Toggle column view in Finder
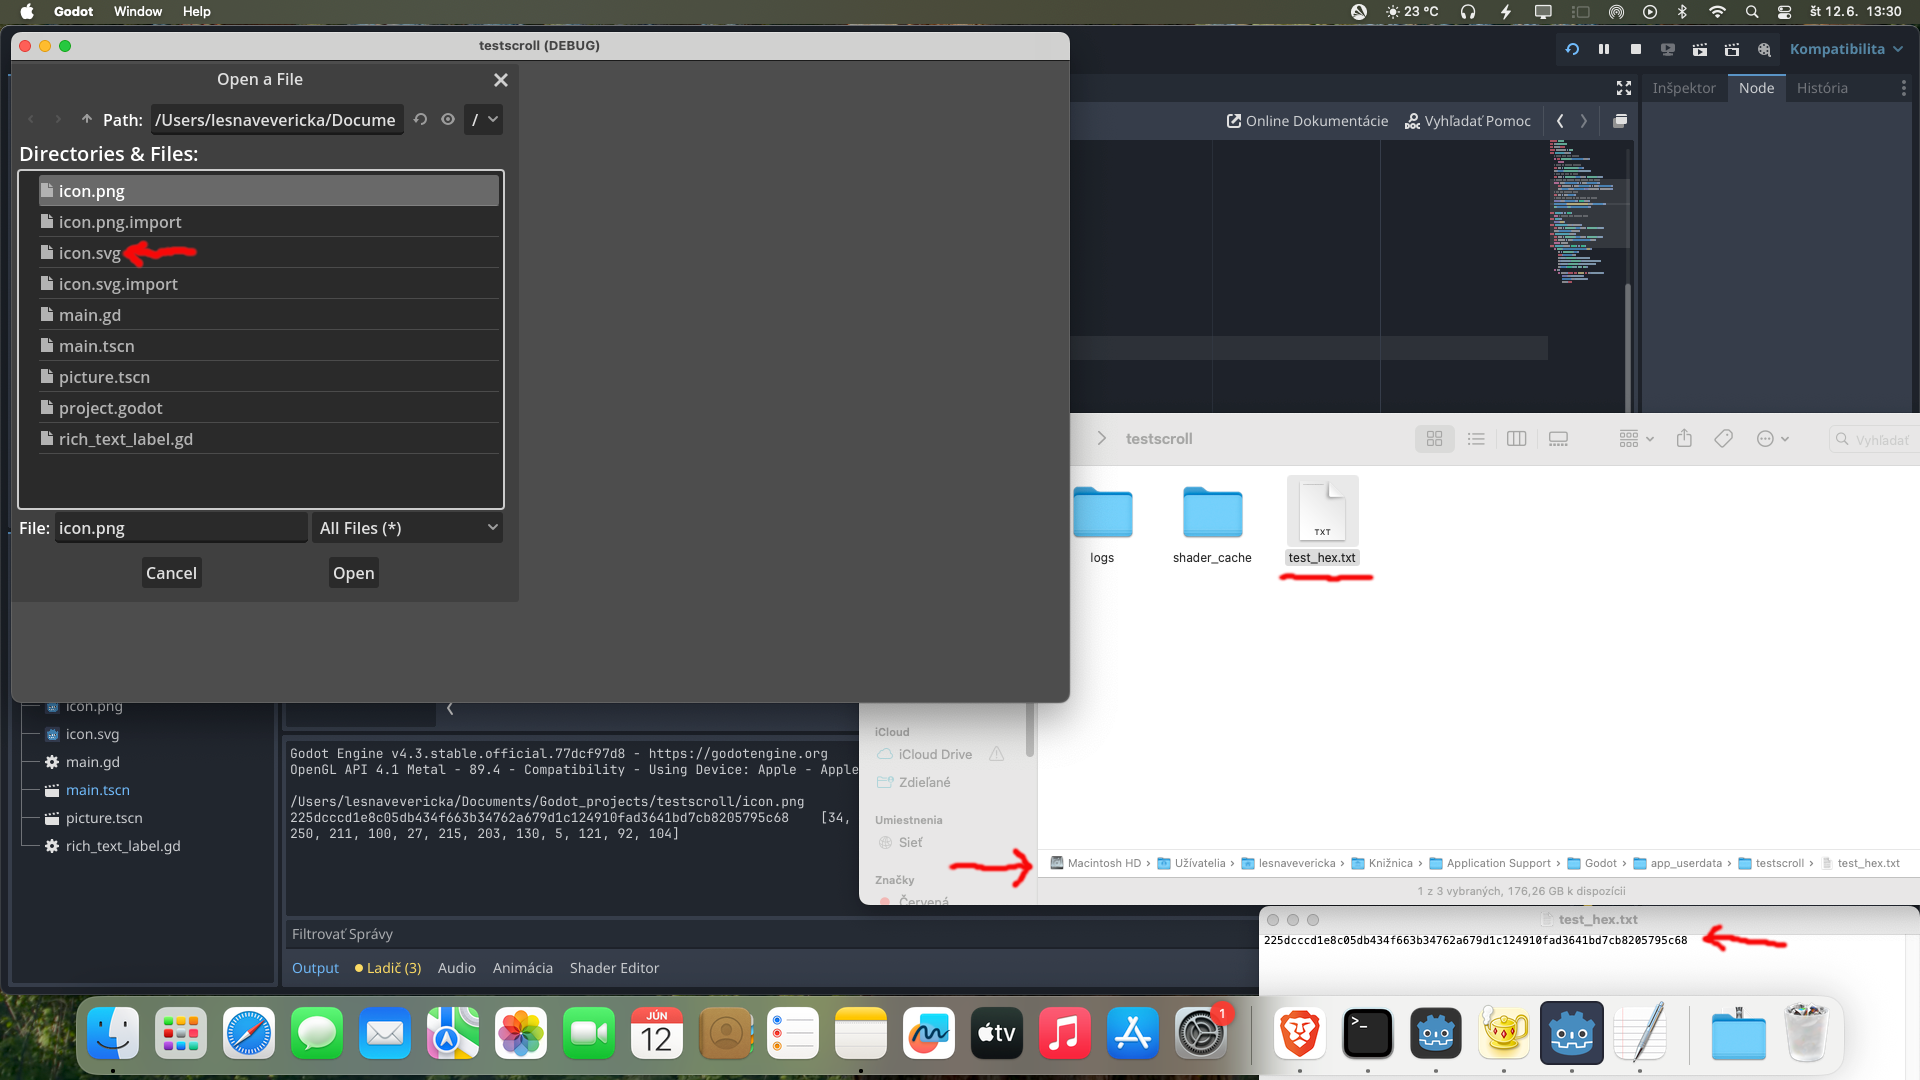This screenshot has height=1080, width=1920. pos(1516,438)
